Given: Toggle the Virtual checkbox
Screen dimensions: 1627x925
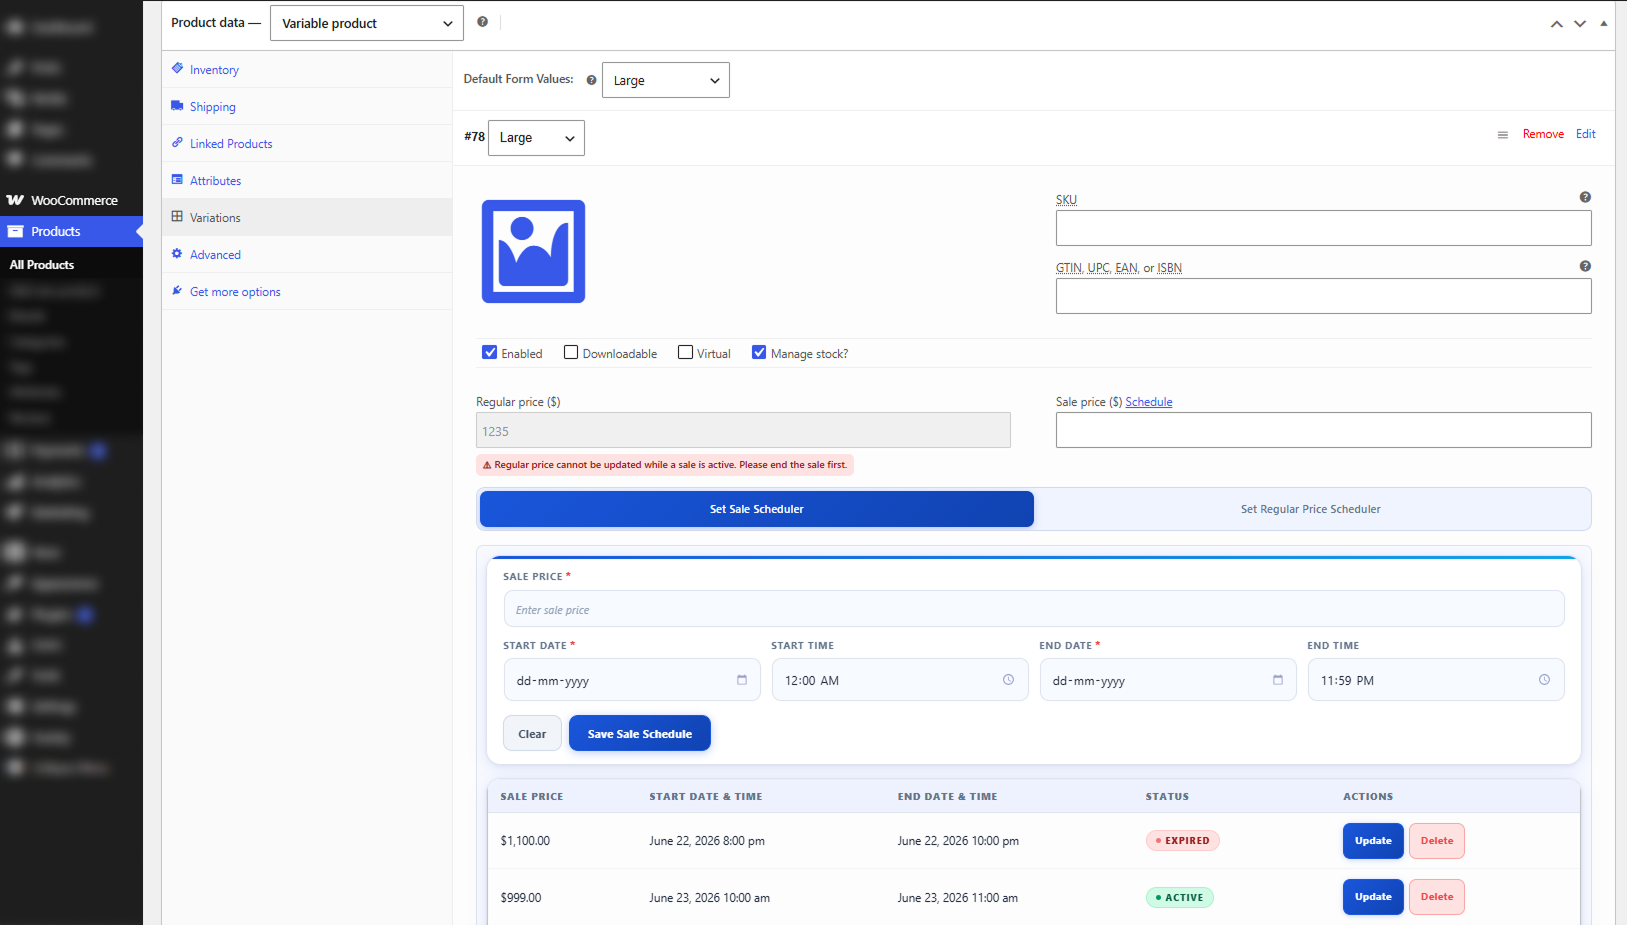Looking at the screenshot, I should 685,352.
